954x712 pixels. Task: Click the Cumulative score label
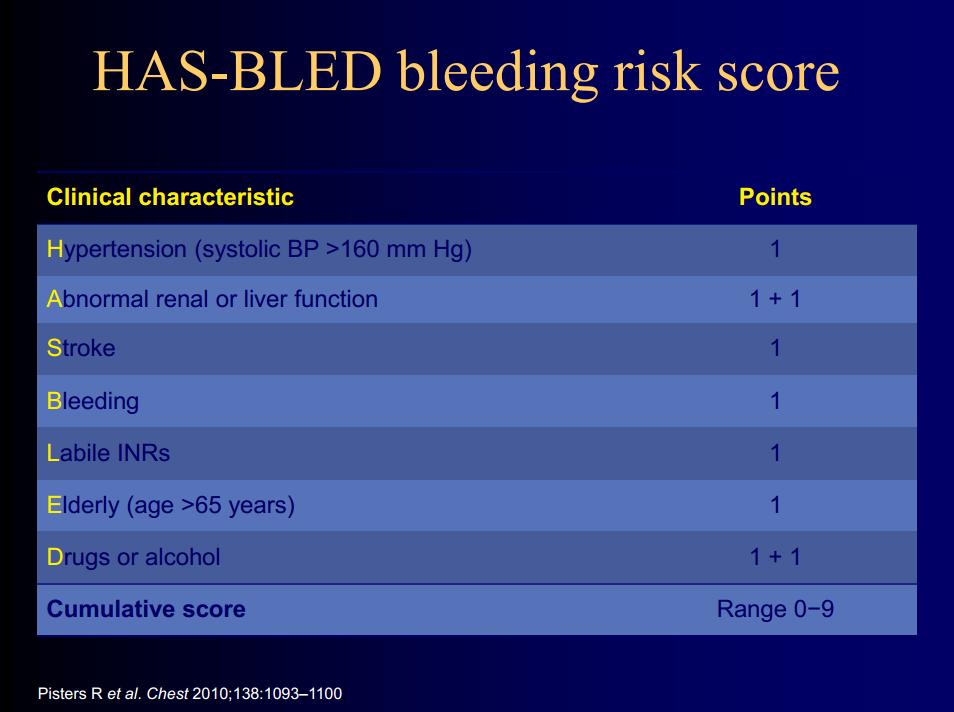[146, 609]
